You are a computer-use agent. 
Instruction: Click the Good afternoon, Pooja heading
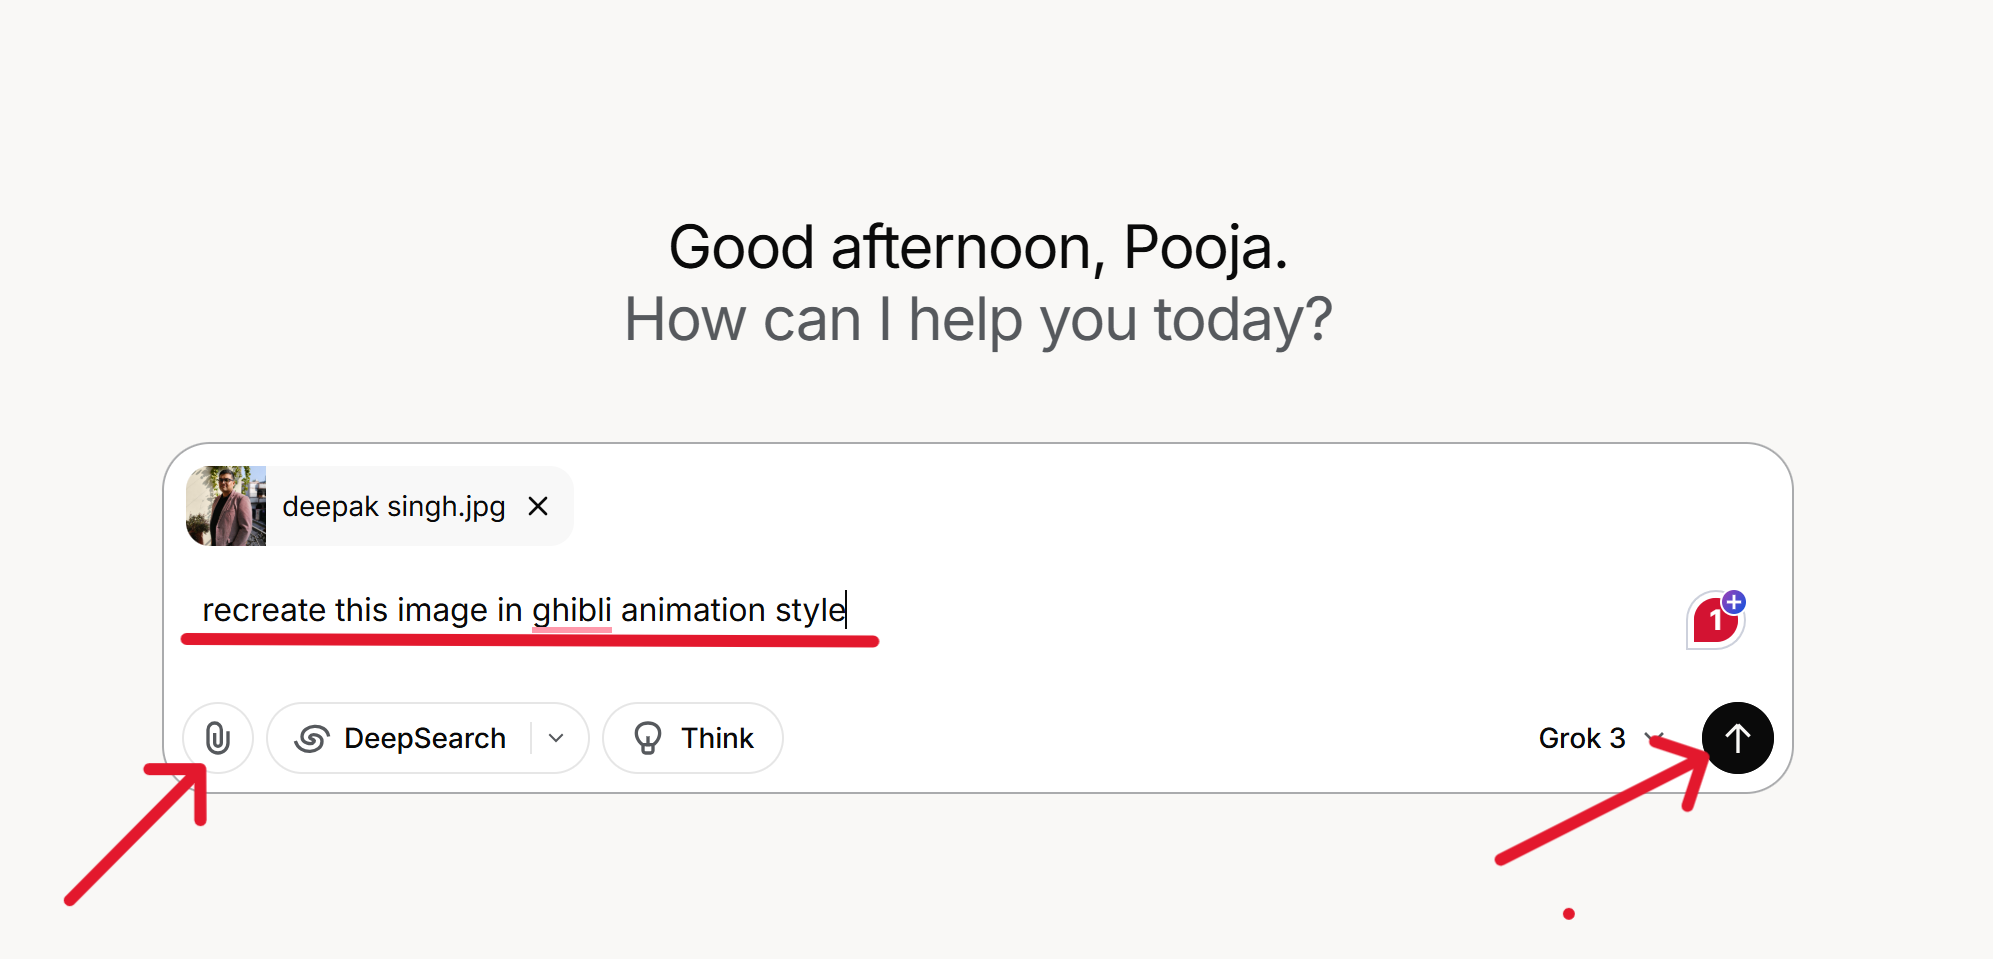coord(978,247)
